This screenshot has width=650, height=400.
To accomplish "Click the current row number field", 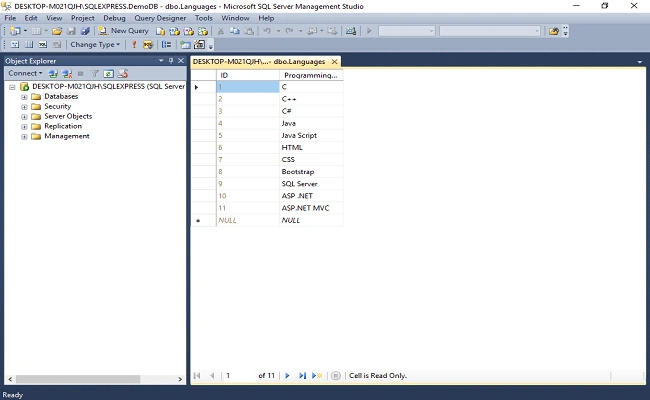I will click(238, 376).
